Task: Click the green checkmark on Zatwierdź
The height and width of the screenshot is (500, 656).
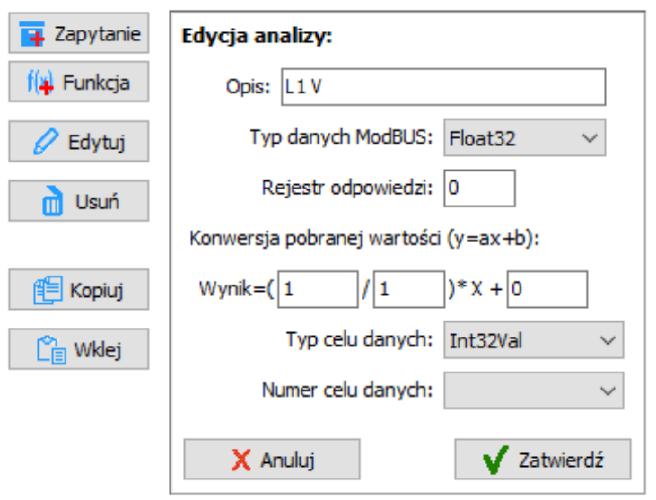Action: tap(495, 459)
